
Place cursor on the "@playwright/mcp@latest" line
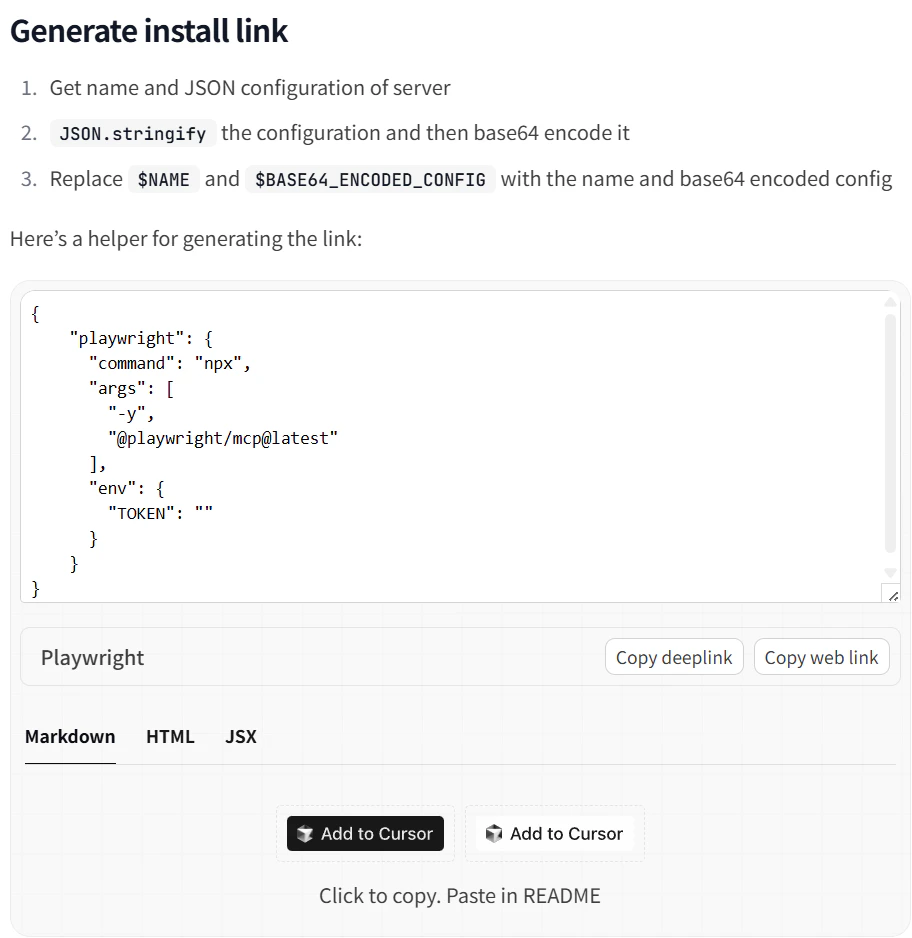tap(223, 438)
